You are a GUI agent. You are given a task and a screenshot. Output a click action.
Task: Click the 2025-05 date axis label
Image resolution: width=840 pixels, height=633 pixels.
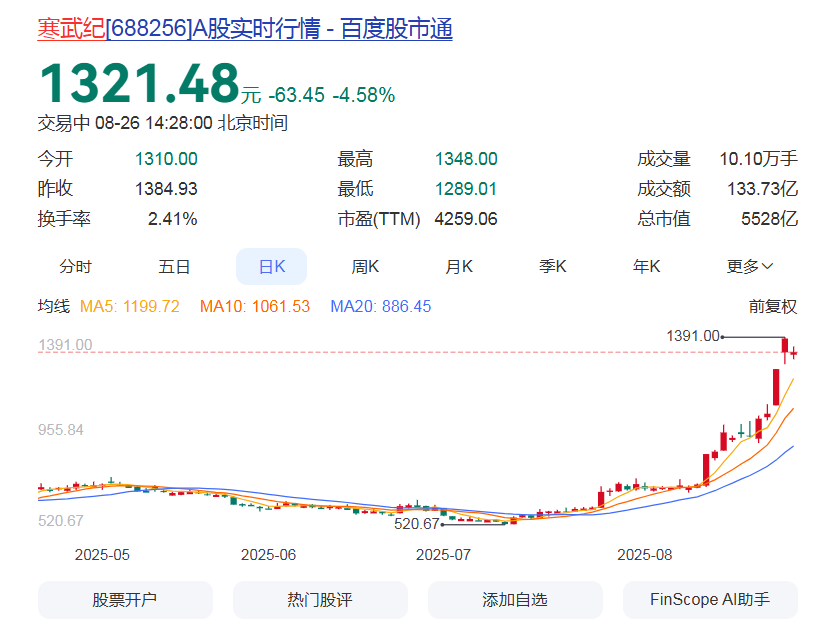pos(102,555)
